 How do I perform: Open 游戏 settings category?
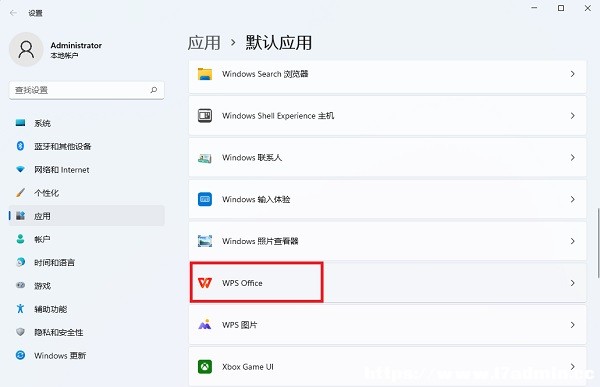87,286
